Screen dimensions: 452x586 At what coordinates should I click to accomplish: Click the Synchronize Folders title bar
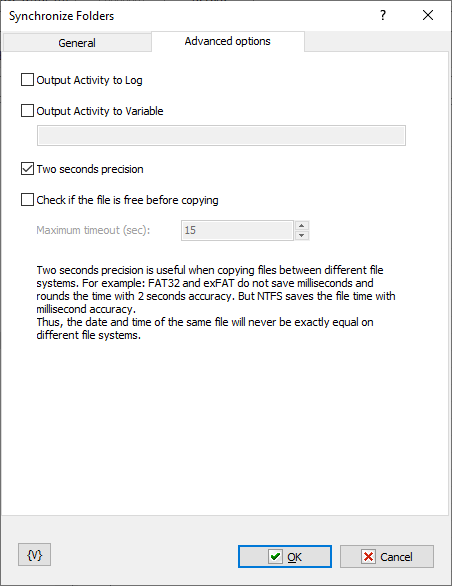(x=187, y=16)
